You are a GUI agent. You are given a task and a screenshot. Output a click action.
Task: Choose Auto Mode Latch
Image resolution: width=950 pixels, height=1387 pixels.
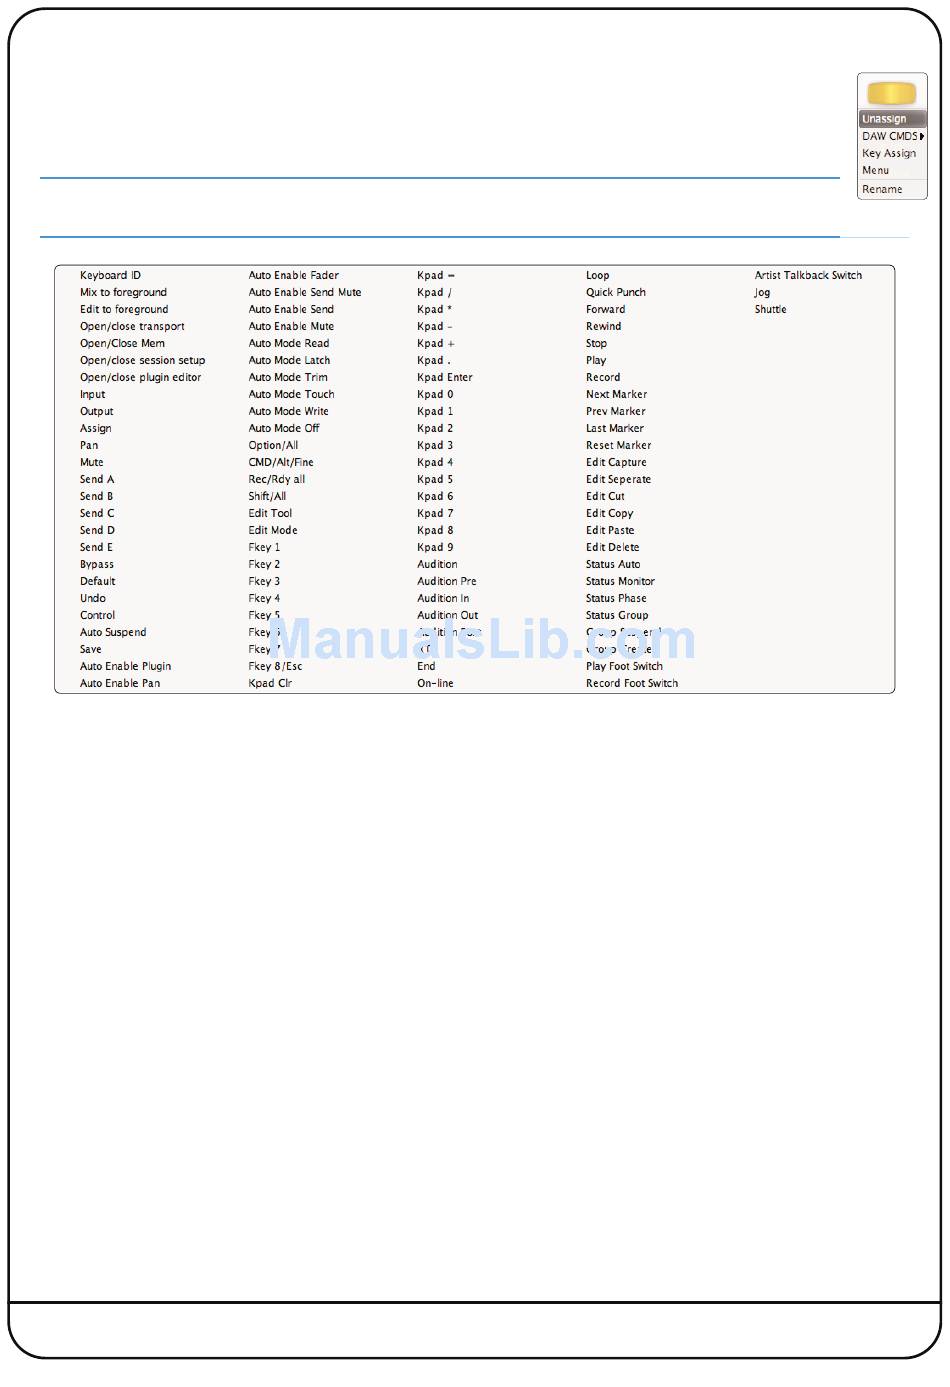click(x=289, y=360)
